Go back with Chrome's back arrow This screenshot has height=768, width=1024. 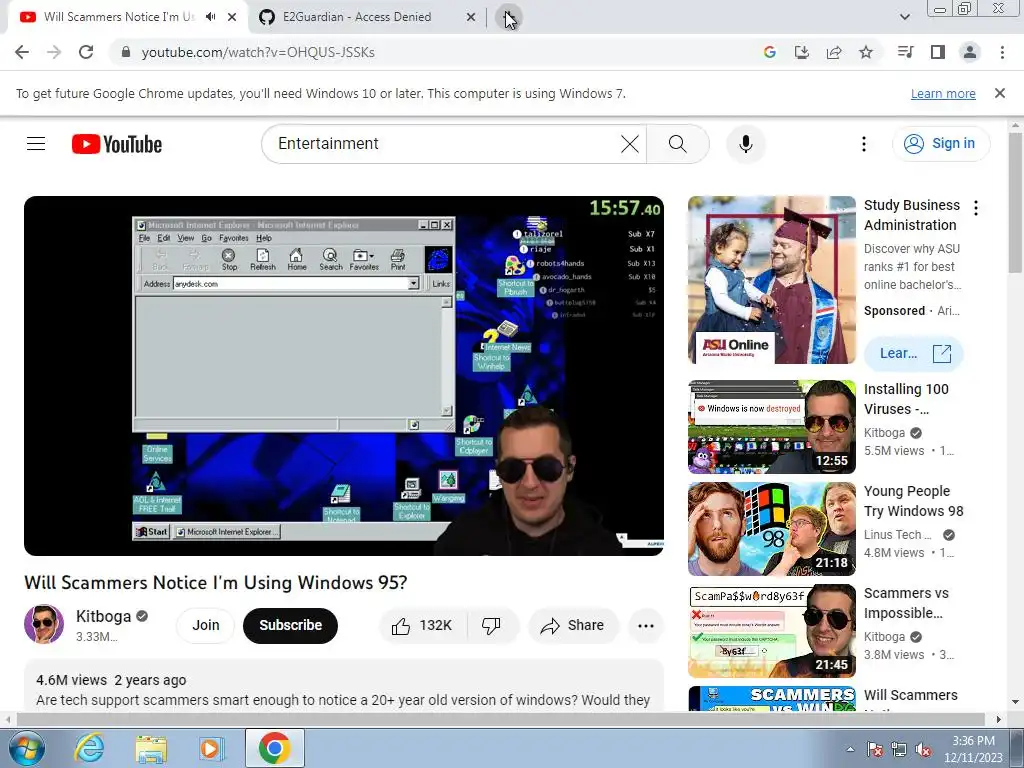(x=22, y=52)
